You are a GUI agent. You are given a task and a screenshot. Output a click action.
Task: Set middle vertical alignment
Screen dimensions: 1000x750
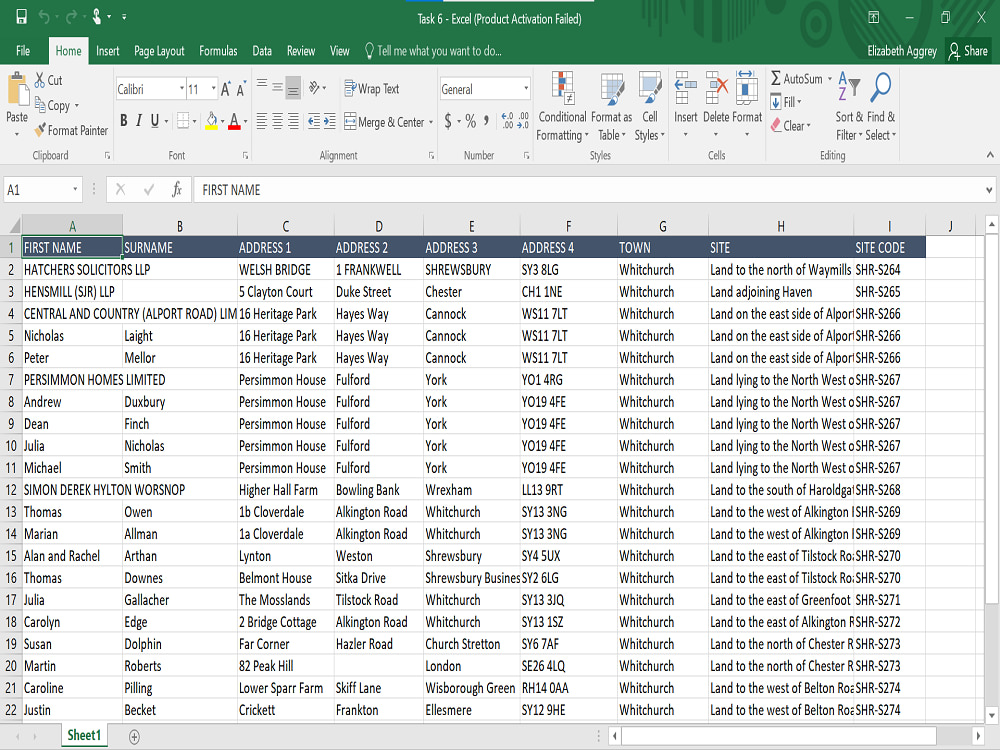(277, 86)
